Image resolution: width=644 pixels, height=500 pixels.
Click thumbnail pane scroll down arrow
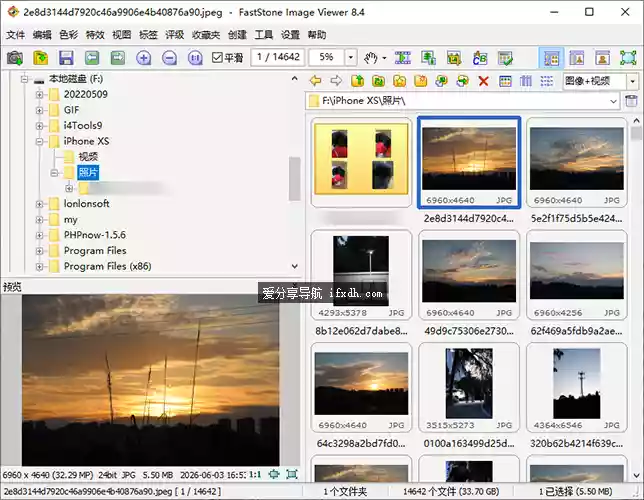tap(637, 475)
